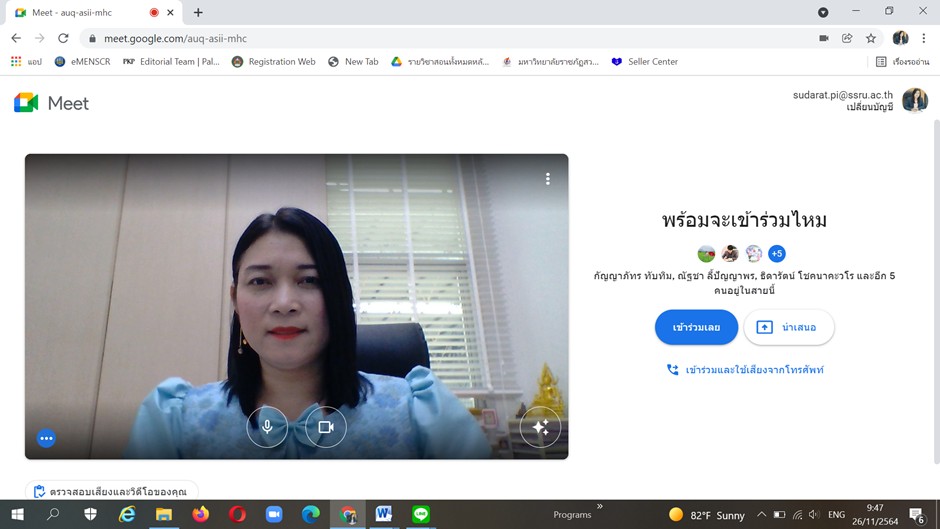
Task: Click account profile picture top right
Action: (x=914, y=100)
